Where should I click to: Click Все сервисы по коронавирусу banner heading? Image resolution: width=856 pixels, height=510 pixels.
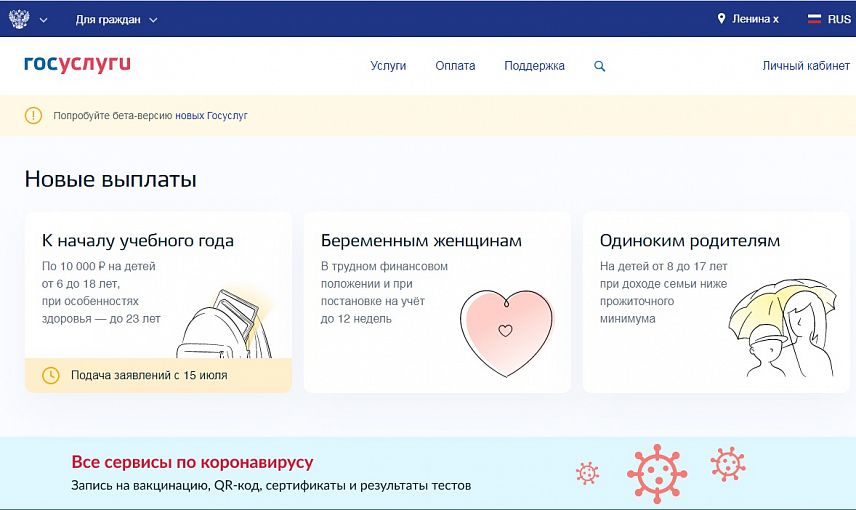(192, 463)
